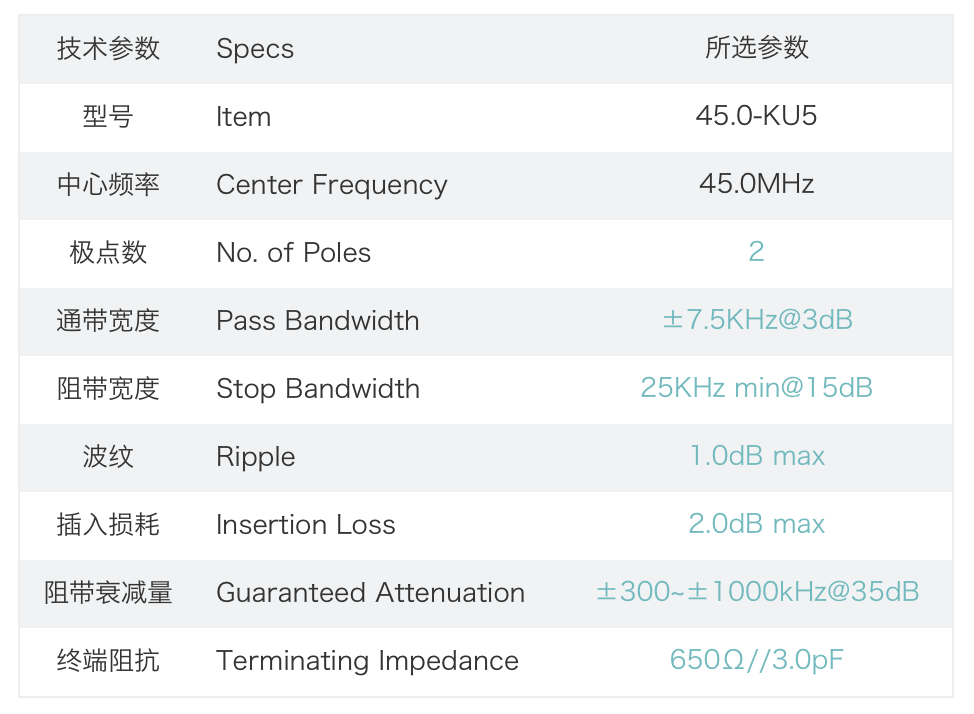The image size is (974, 714).
Task: Select the 2.0dB max insertion loss value
Action: 756,524
